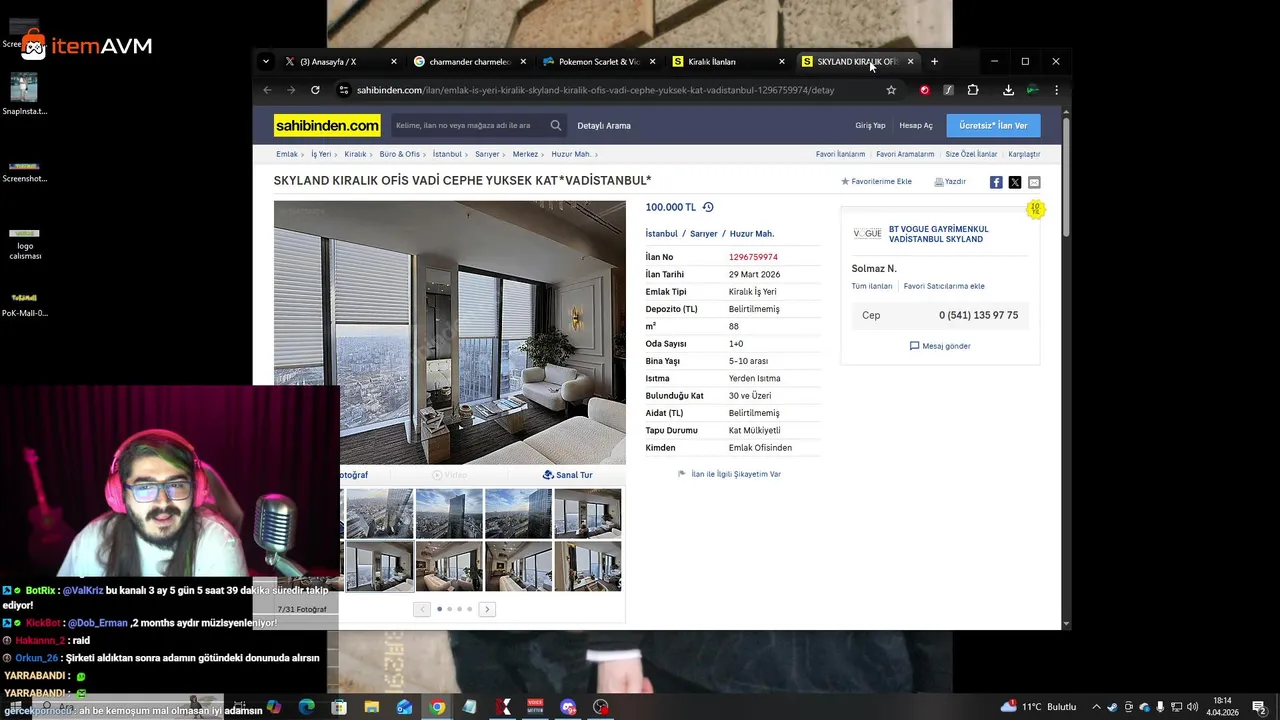Open the Chrome extensions puzzle icon
1280x720 pixels.
pyautogui.click(x=973, y=90)
